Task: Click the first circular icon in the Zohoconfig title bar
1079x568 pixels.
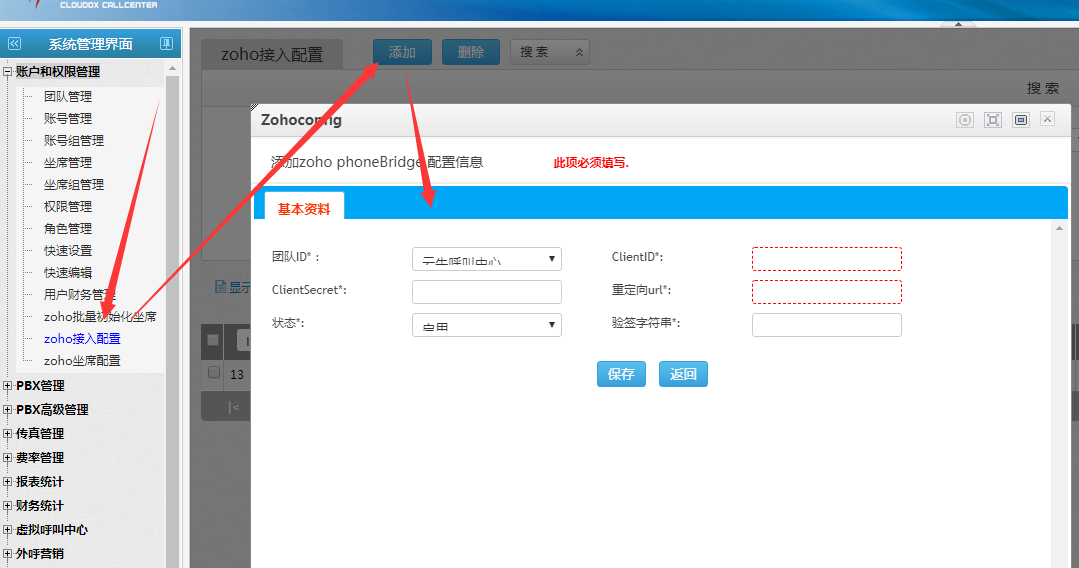Action: click(964, 120)
